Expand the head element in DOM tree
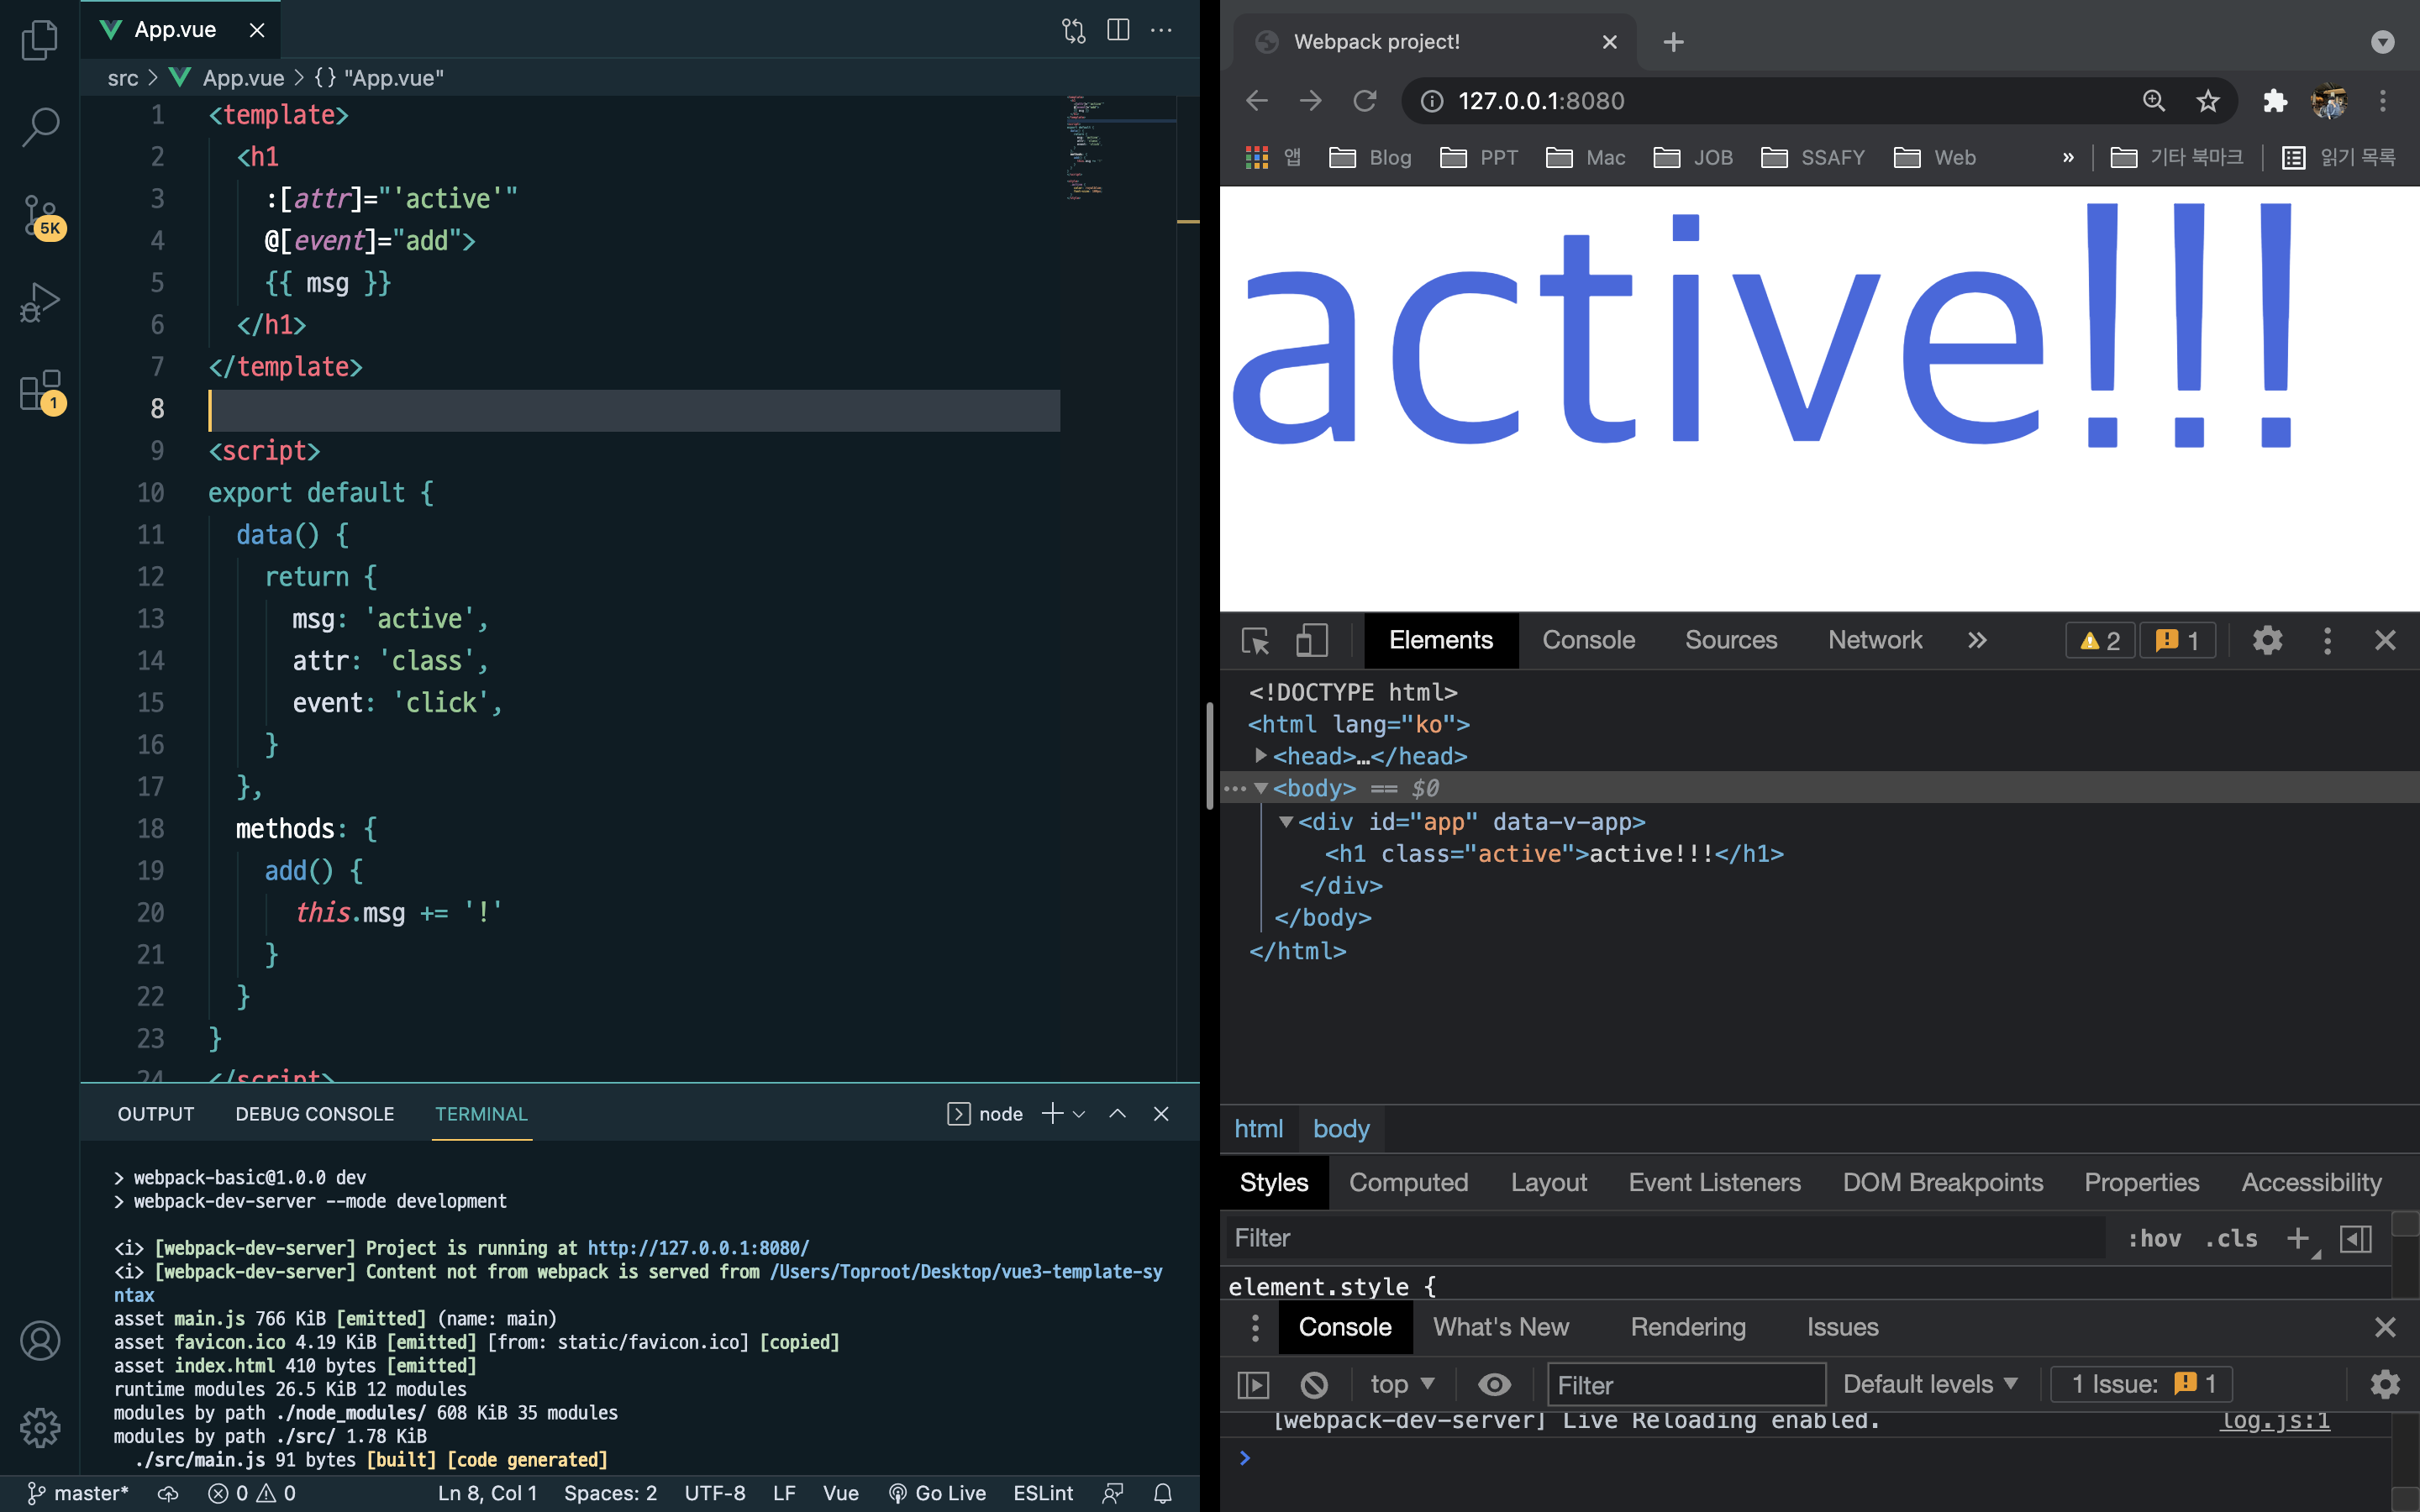The image size is (2420, 1512). coord(1261,756)
